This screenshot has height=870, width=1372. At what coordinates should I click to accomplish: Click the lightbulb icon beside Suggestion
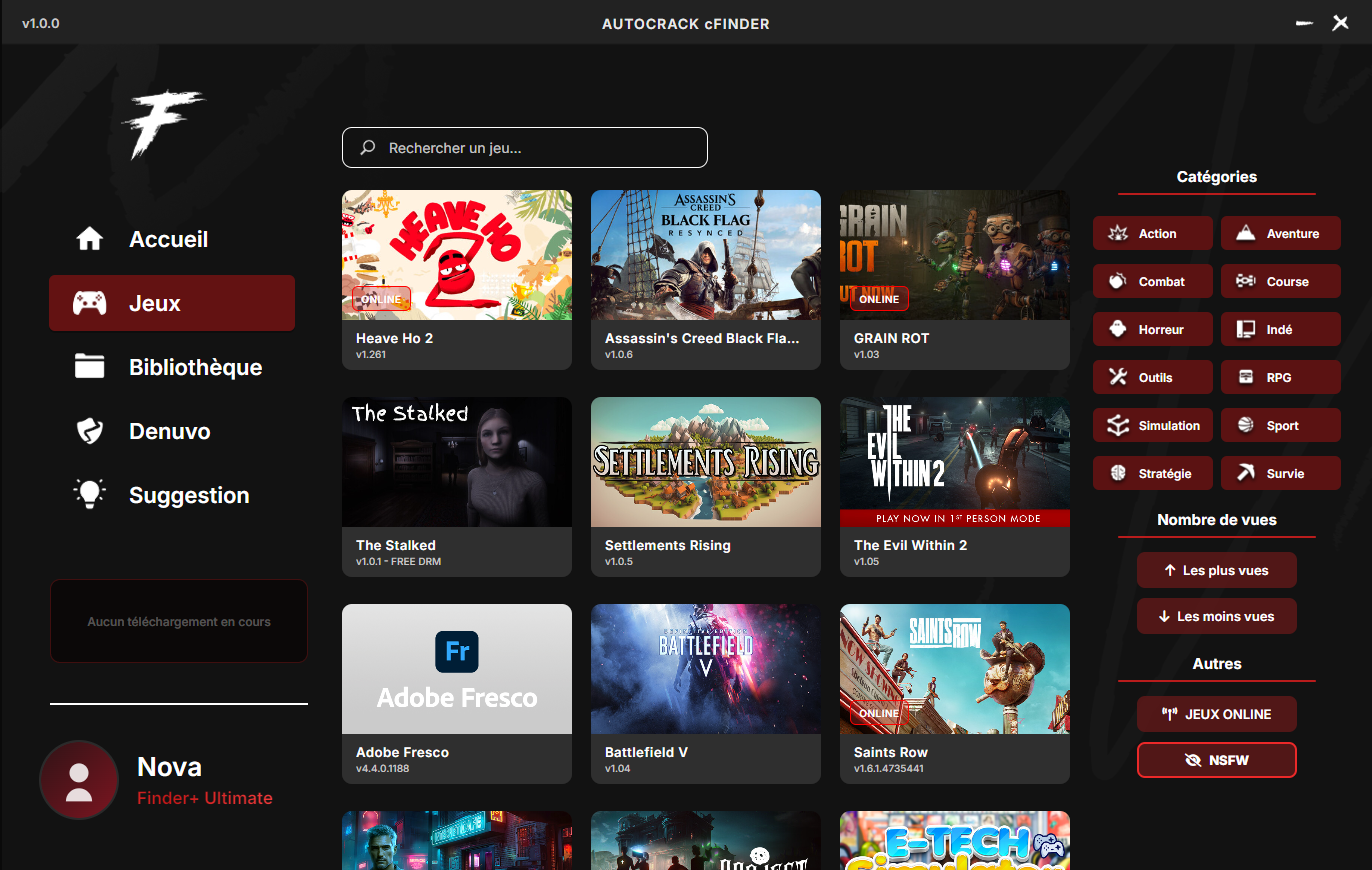click(x=90, y=494)
